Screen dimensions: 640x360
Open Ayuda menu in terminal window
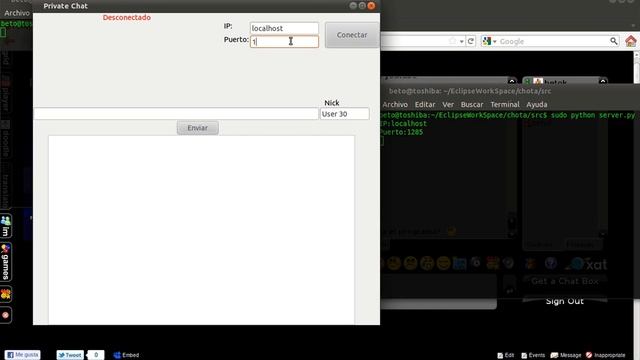[537, 104]
